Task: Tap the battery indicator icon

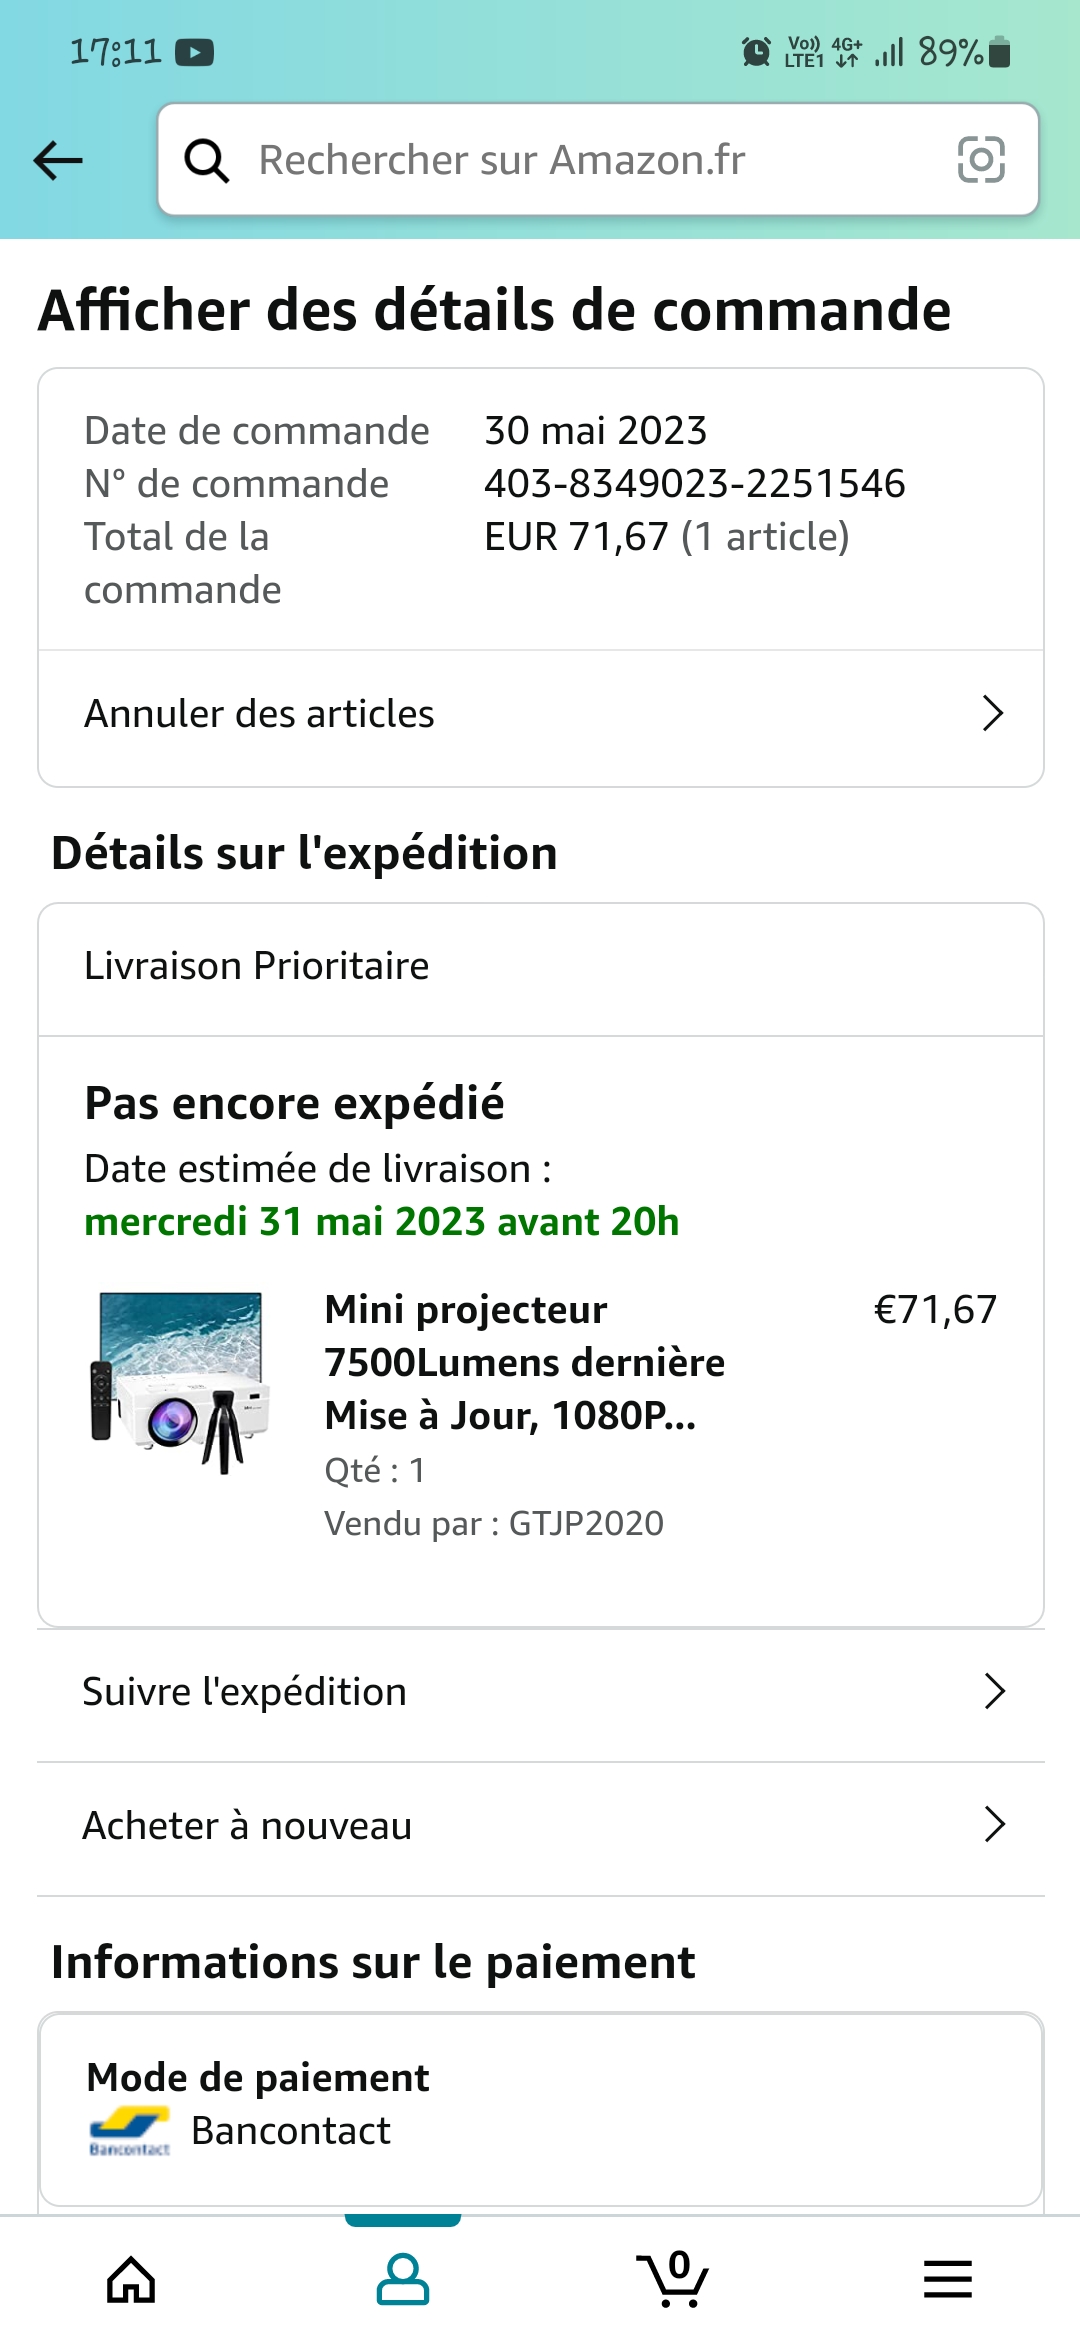Action: click(x=999, y=52)
